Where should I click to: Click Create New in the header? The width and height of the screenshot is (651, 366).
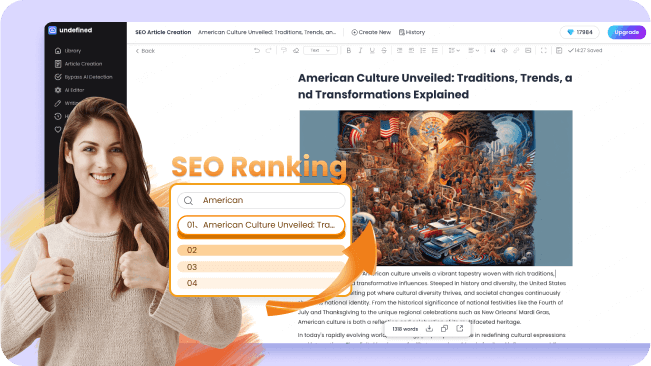pyautogui.click(x=371, y=32)
